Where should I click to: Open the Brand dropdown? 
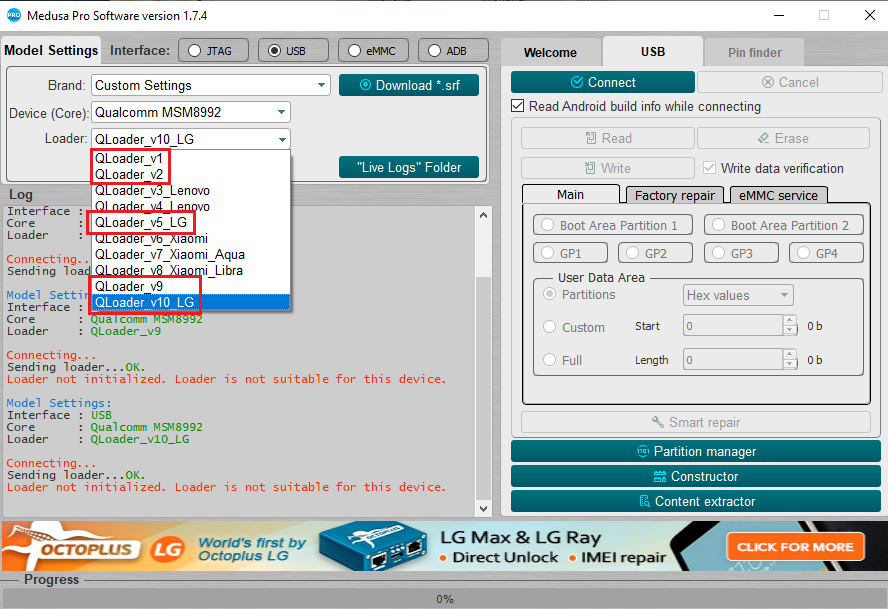(211, 85)
